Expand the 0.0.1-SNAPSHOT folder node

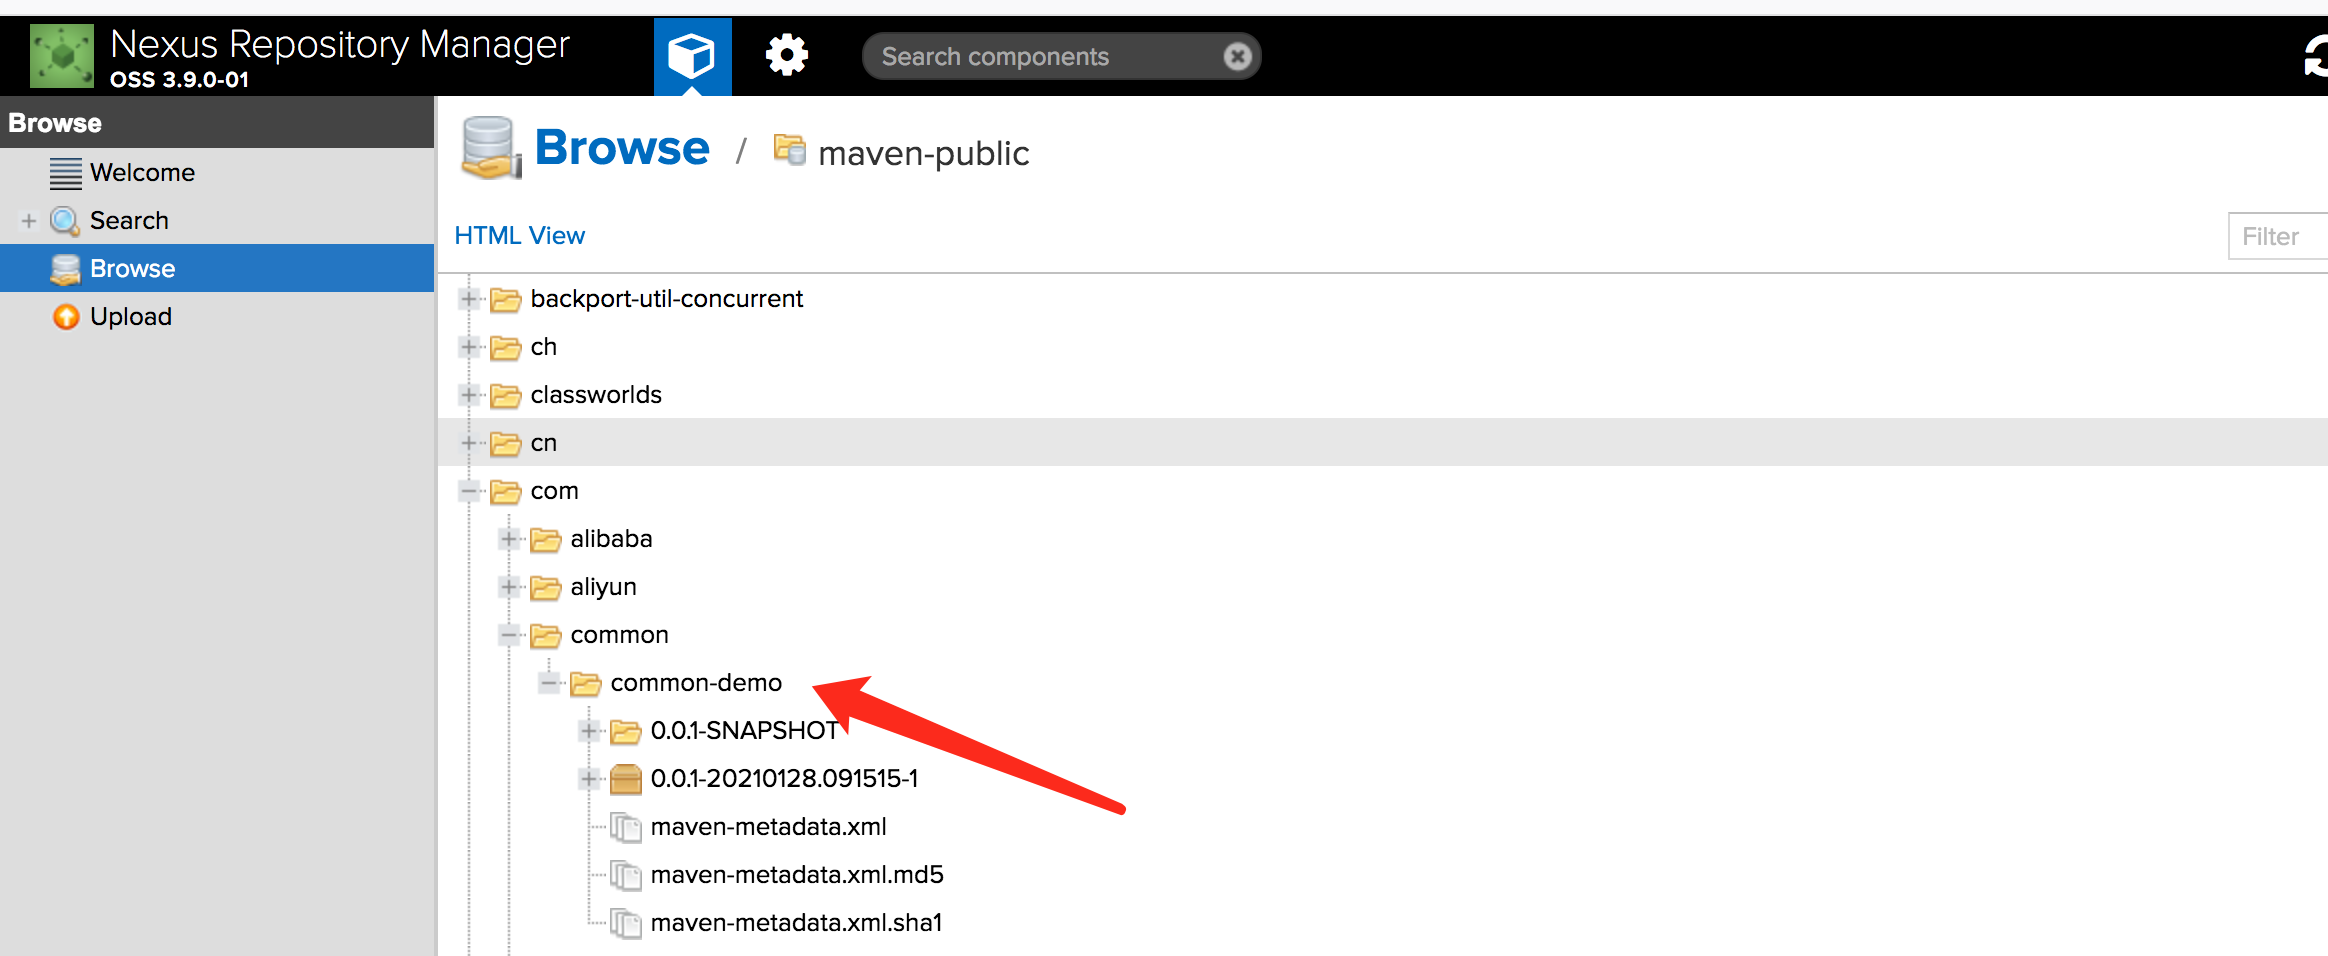[x=589, y=731]
